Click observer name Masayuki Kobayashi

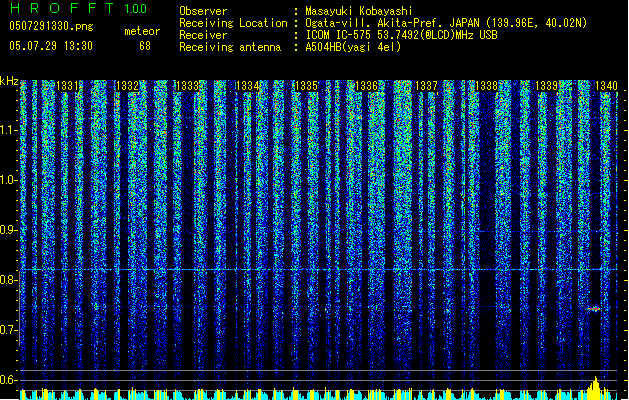click(x=359, y=11)
